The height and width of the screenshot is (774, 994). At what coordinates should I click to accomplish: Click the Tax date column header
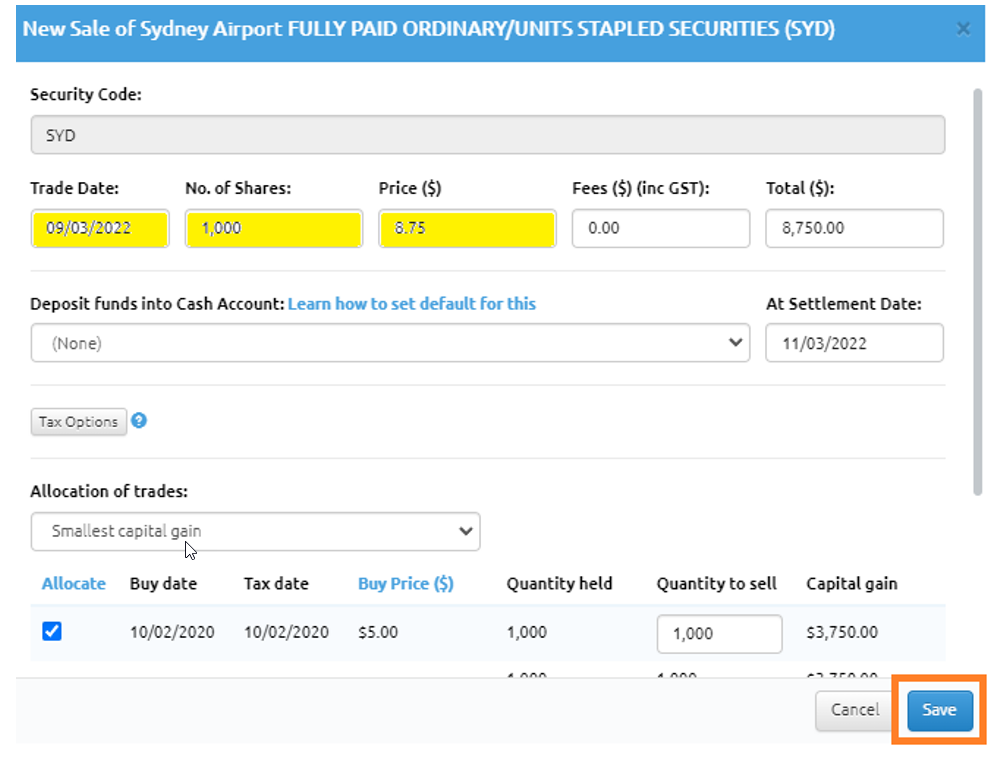(276, 583)
